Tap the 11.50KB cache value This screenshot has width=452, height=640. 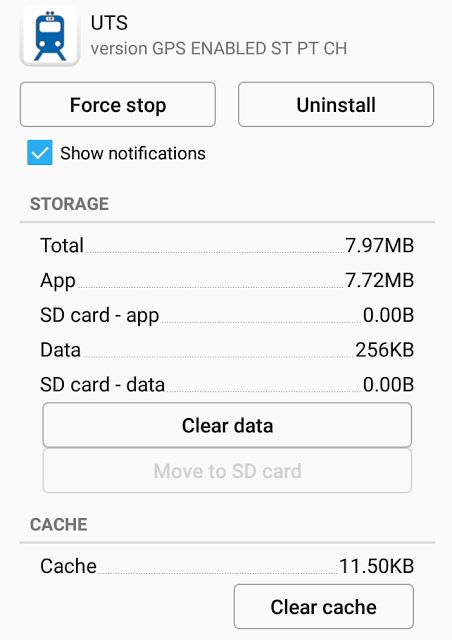tap(376, 566)
